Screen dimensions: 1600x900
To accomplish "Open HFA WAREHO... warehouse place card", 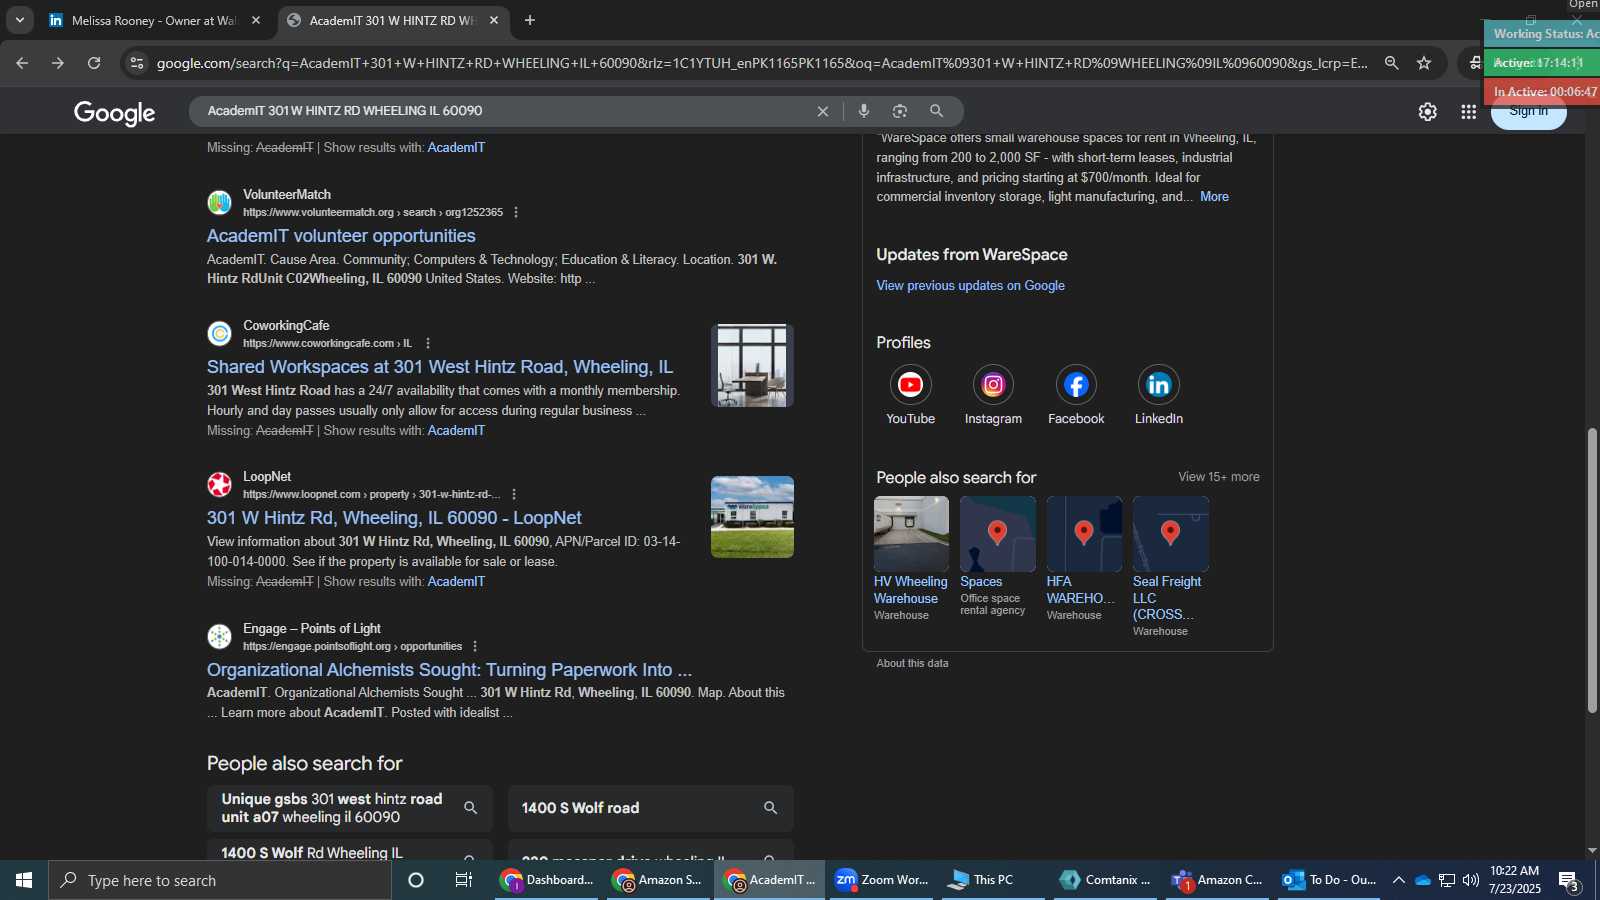I will pos(1084,559).
